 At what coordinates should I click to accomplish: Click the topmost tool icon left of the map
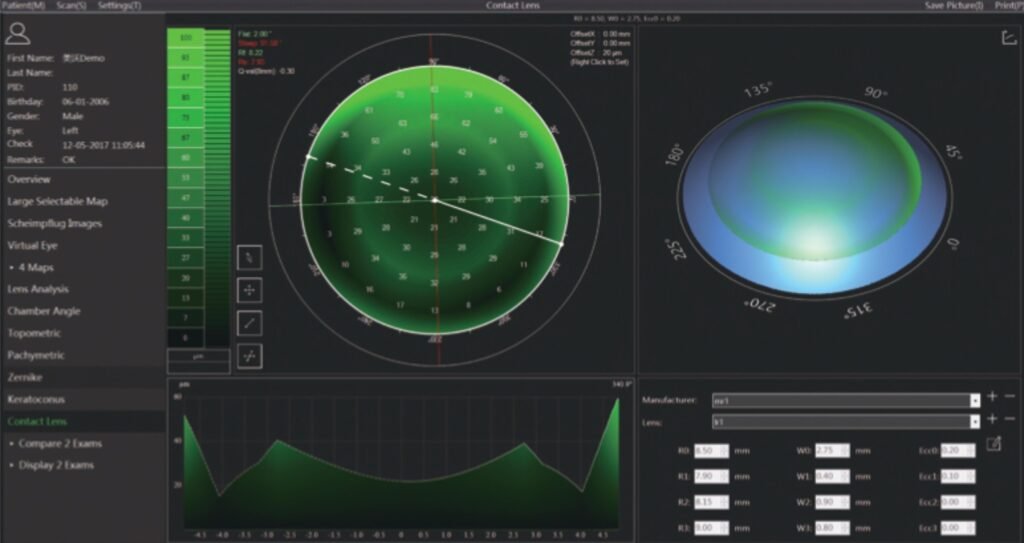(249, 257)
